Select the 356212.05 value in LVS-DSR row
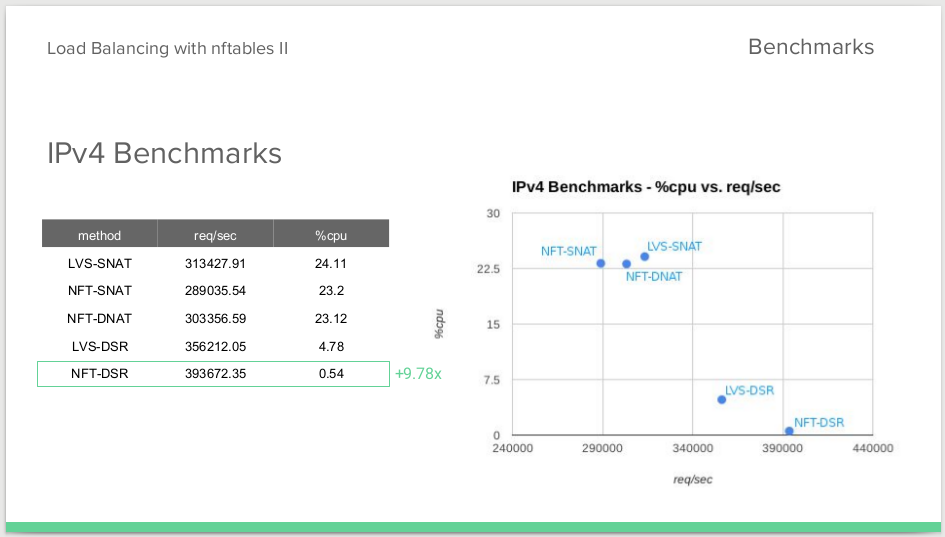 click(x=215, y=347)
